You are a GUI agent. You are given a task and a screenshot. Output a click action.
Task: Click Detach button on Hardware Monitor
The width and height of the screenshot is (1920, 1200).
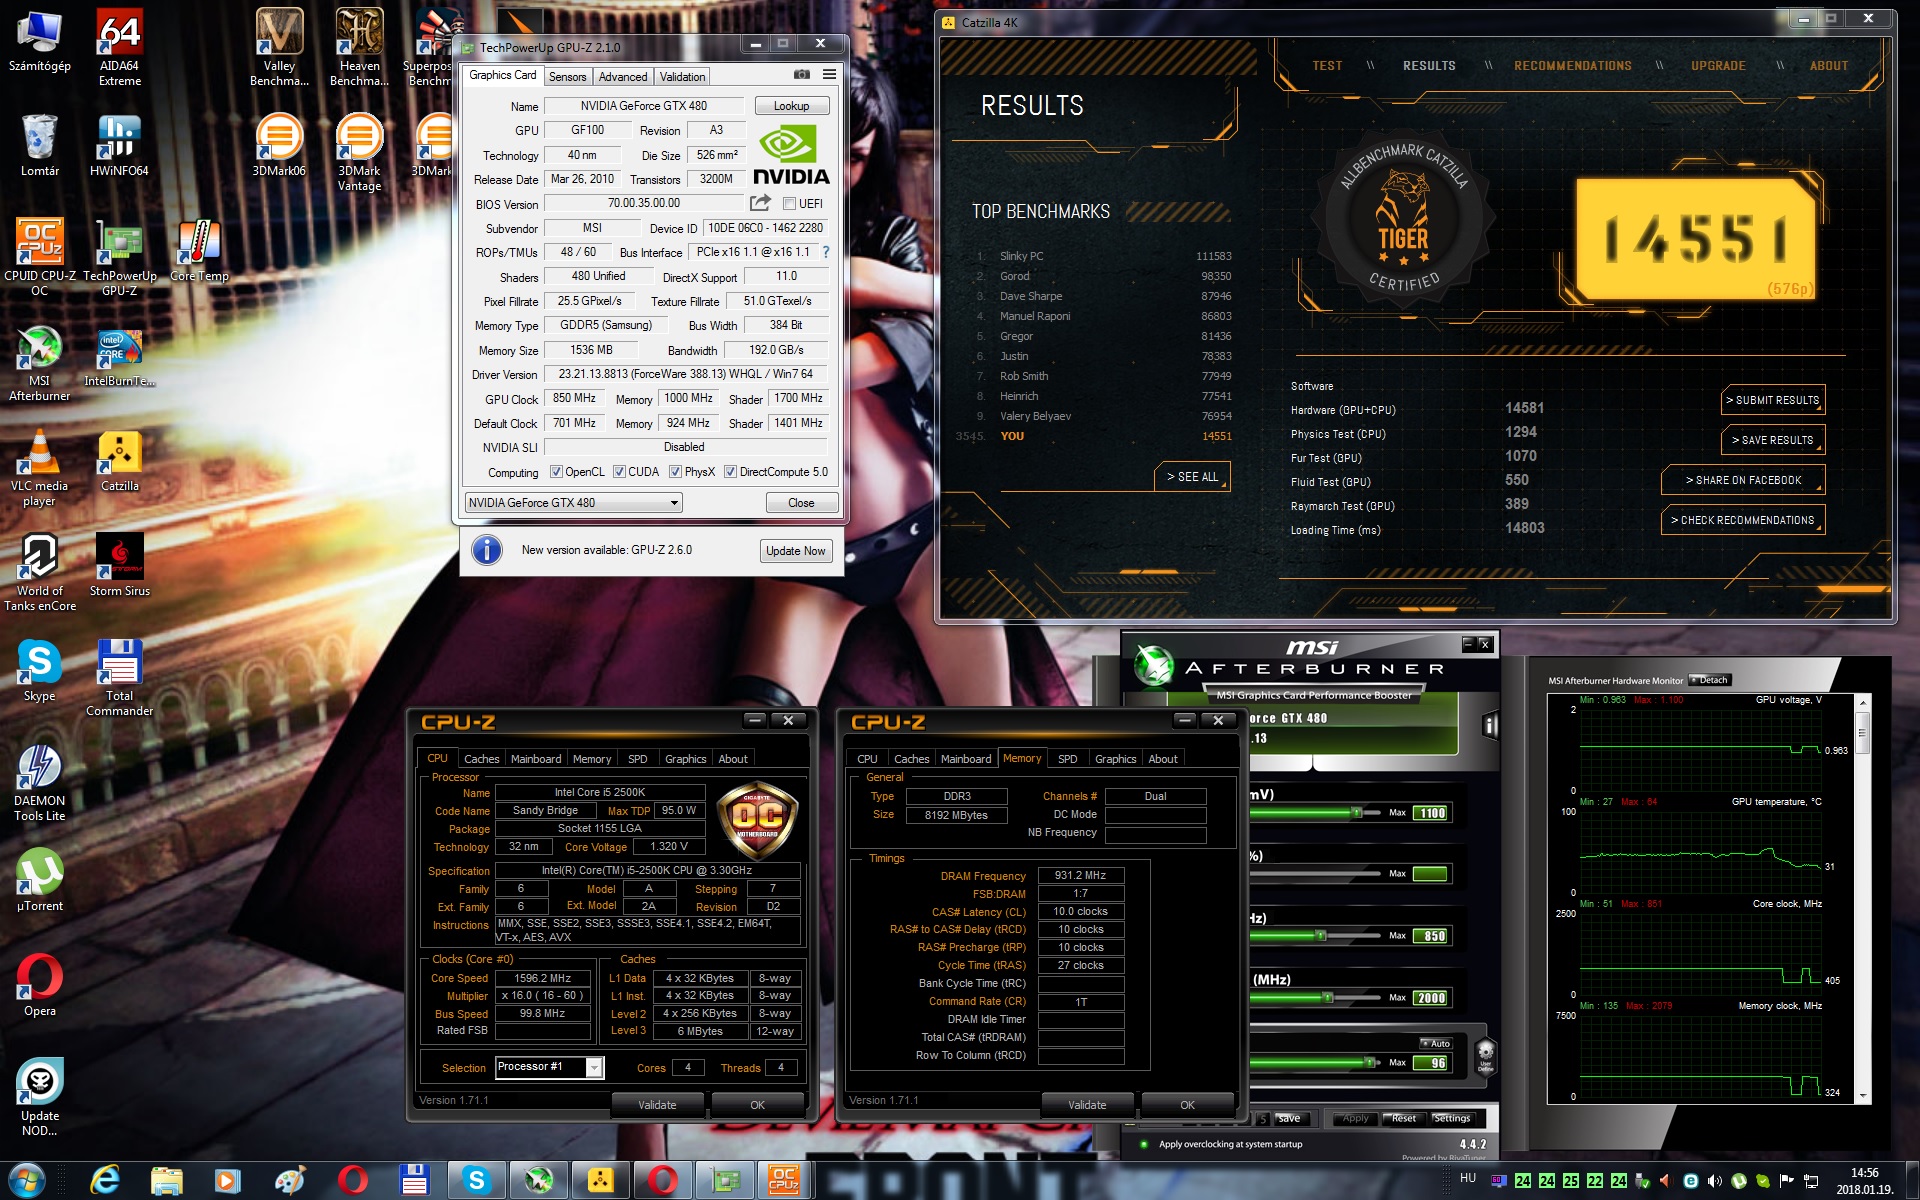tap(1710, 680)
